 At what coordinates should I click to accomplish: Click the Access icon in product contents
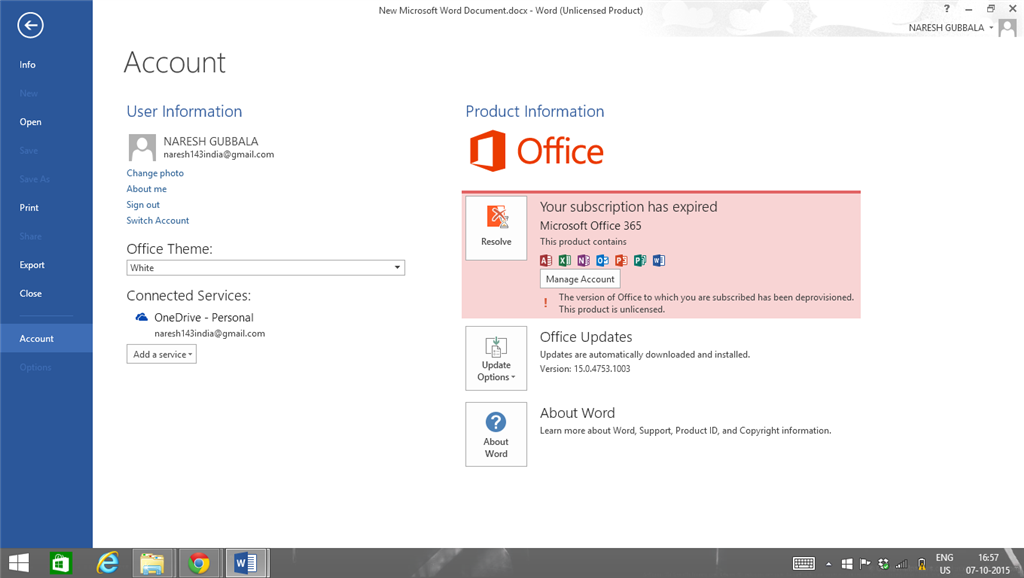click(546, 260)
